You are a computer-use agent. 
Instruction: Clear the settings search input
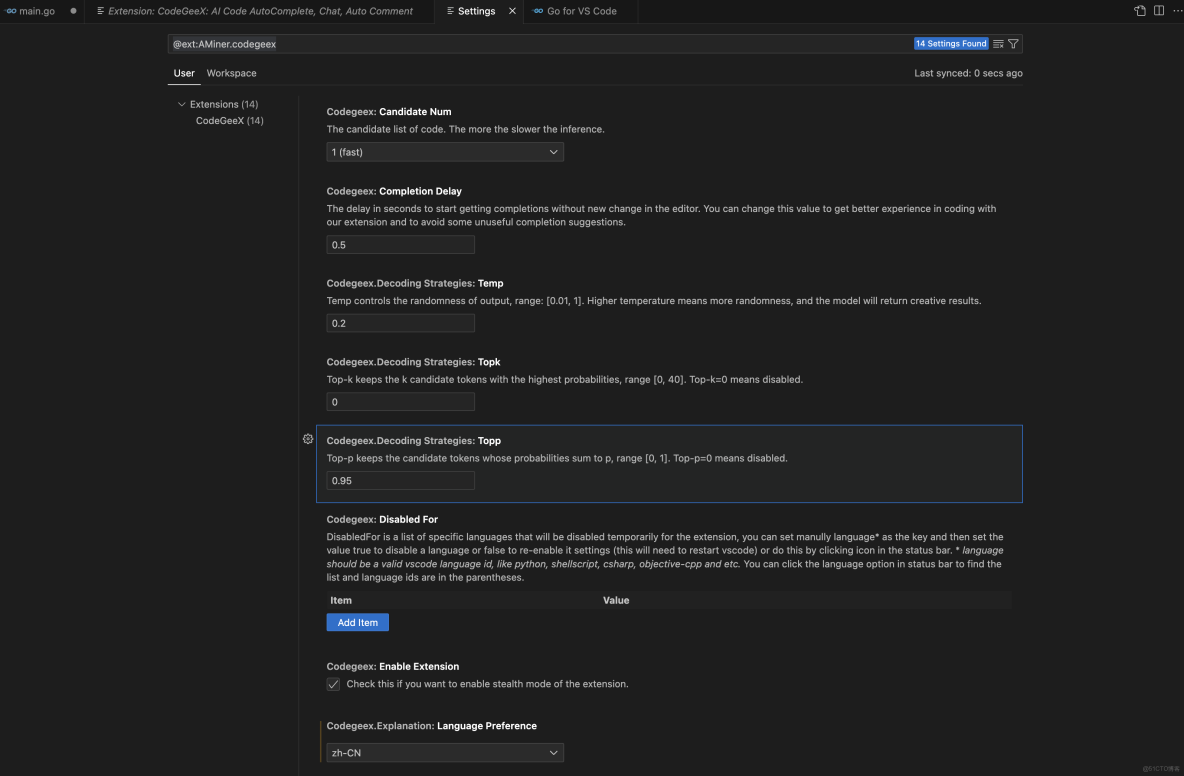(x=997, y=44)
